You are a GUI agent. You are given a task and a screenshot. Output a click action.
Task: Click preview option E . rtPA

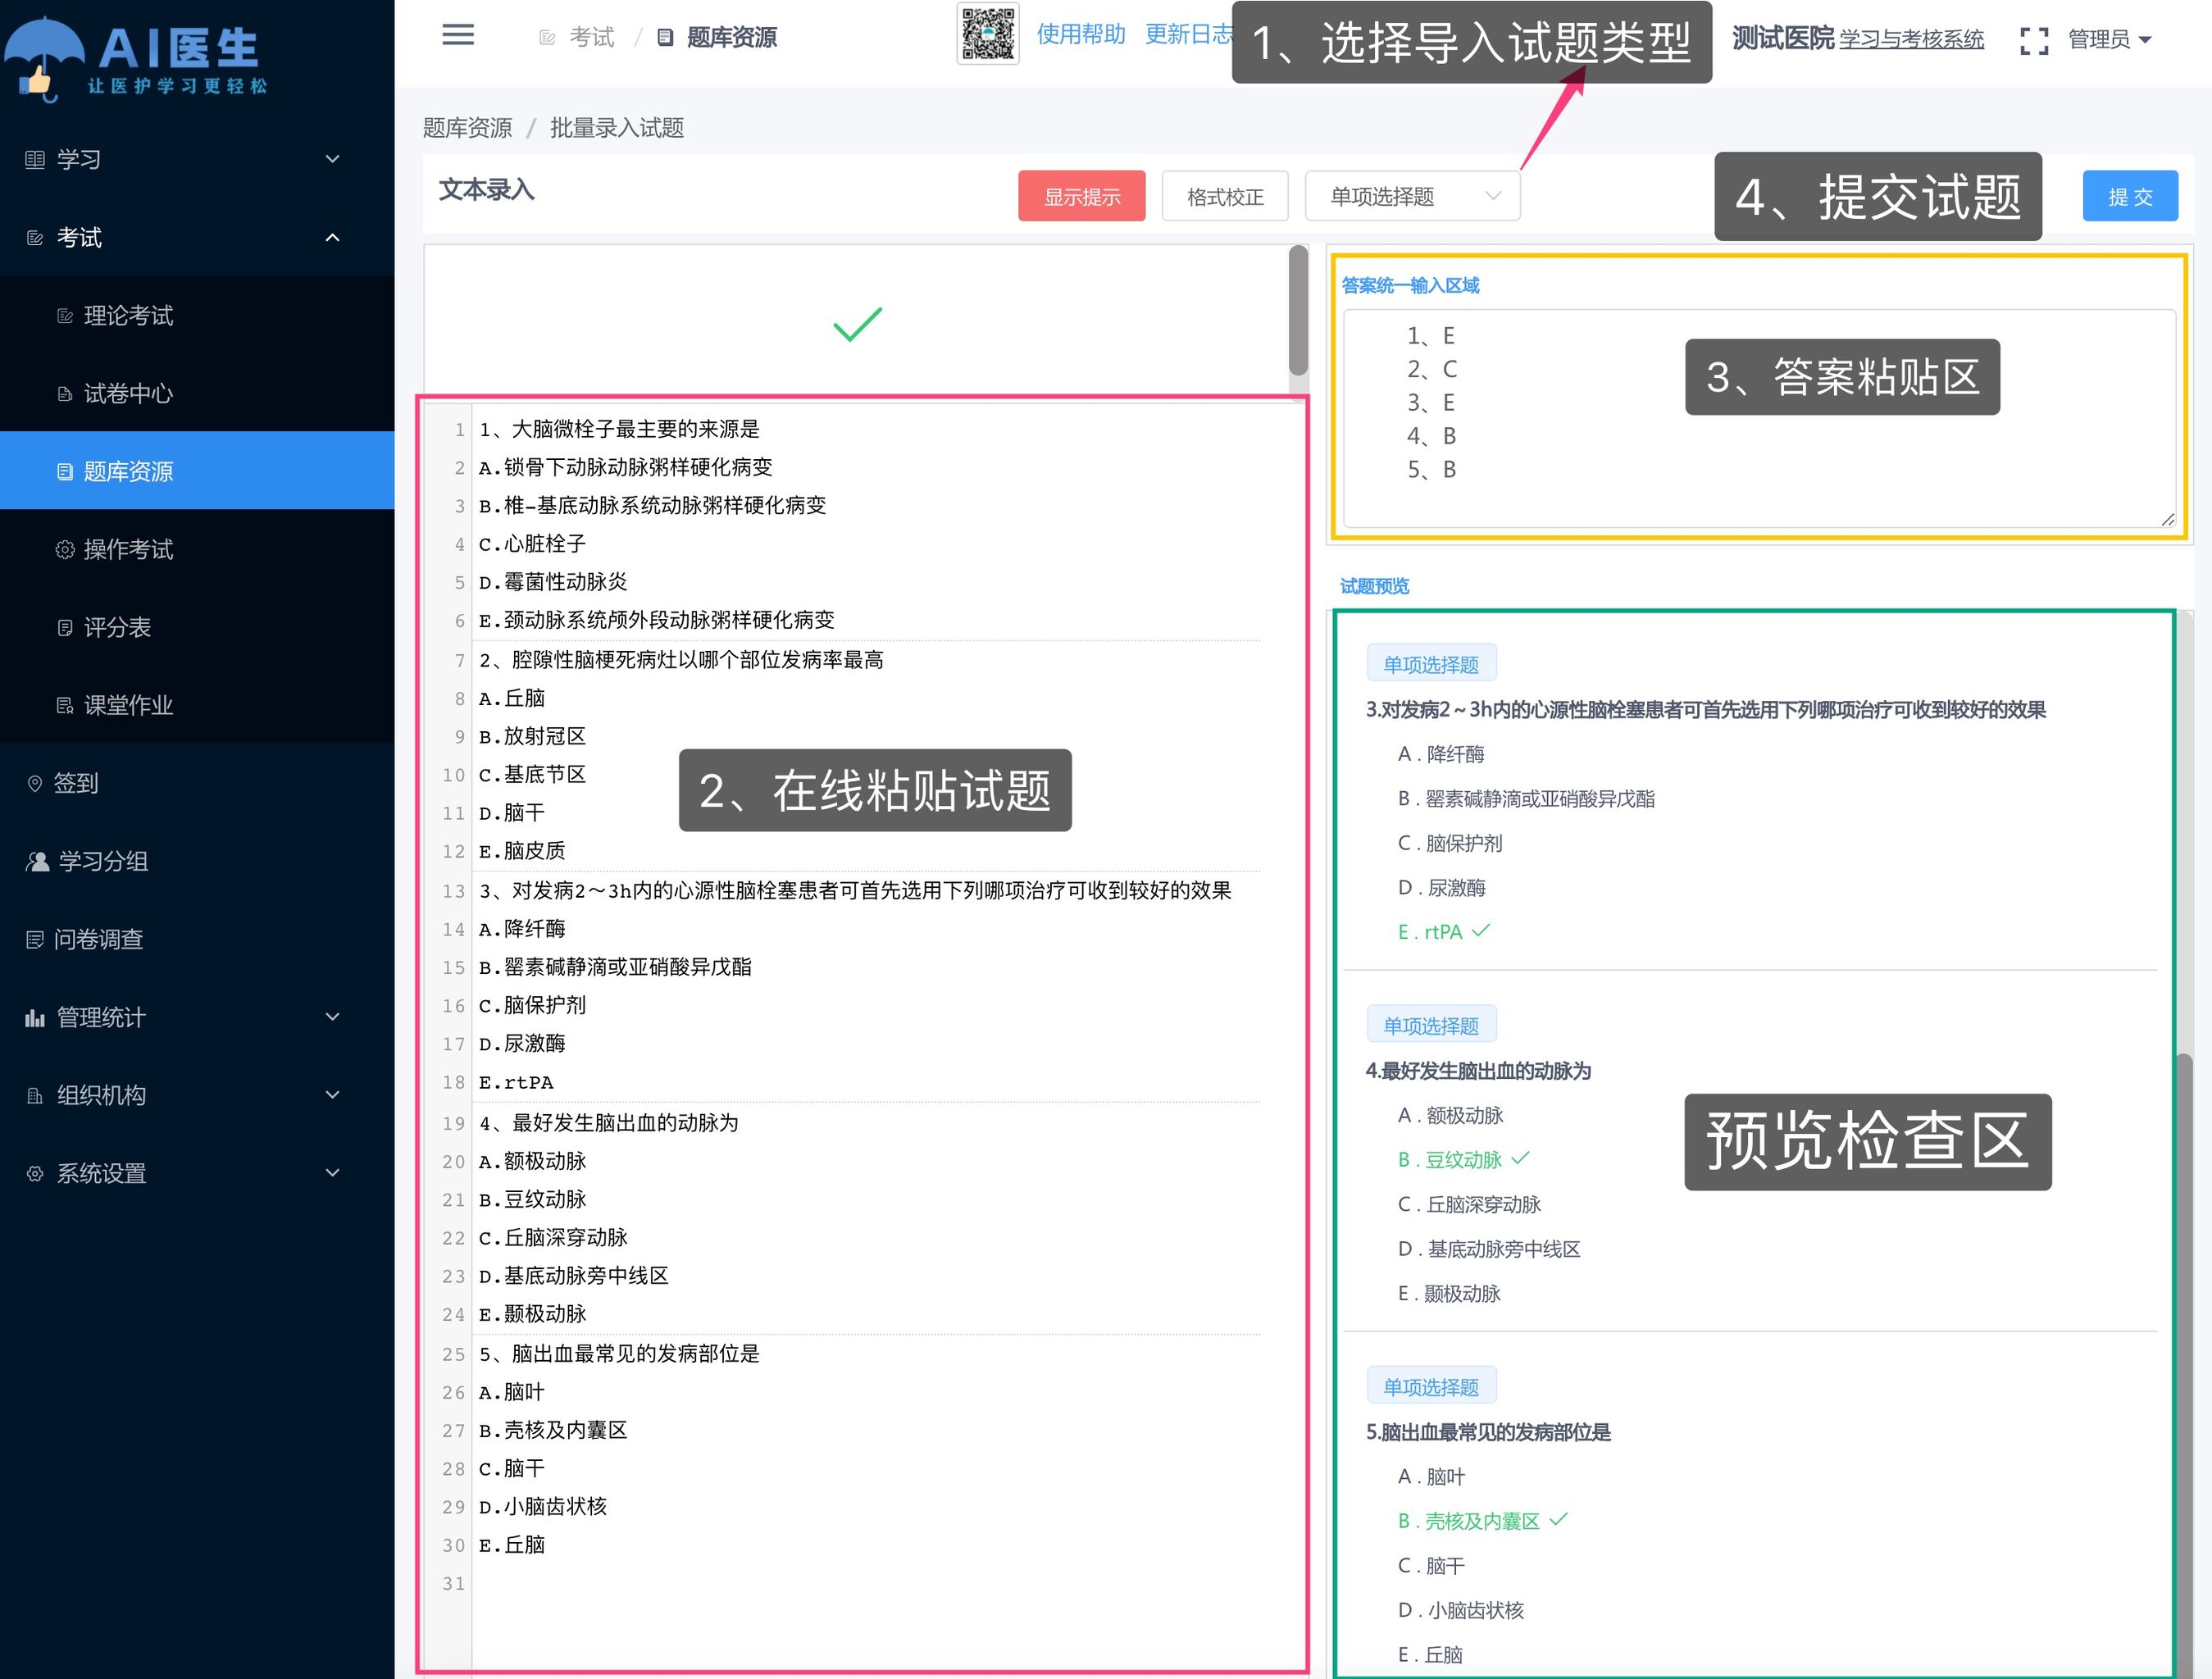coord(1430,932)
